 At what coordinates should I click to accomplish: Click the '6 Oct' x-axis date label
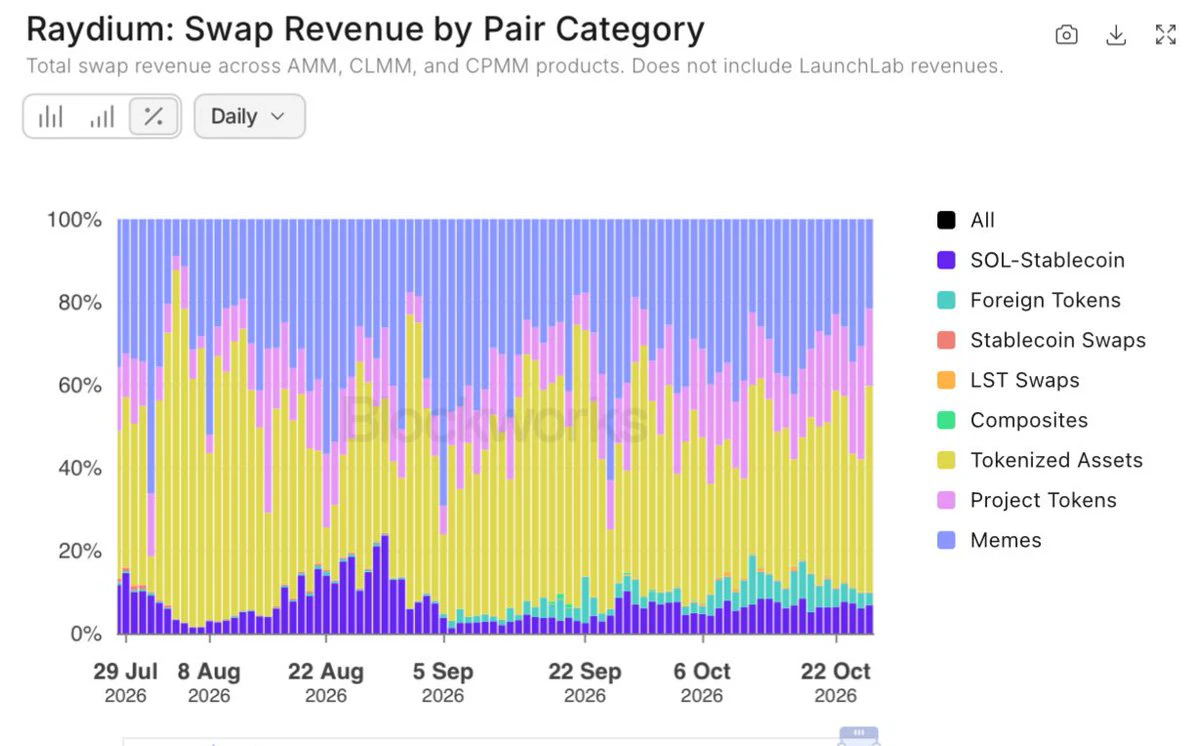pos(702,672)
